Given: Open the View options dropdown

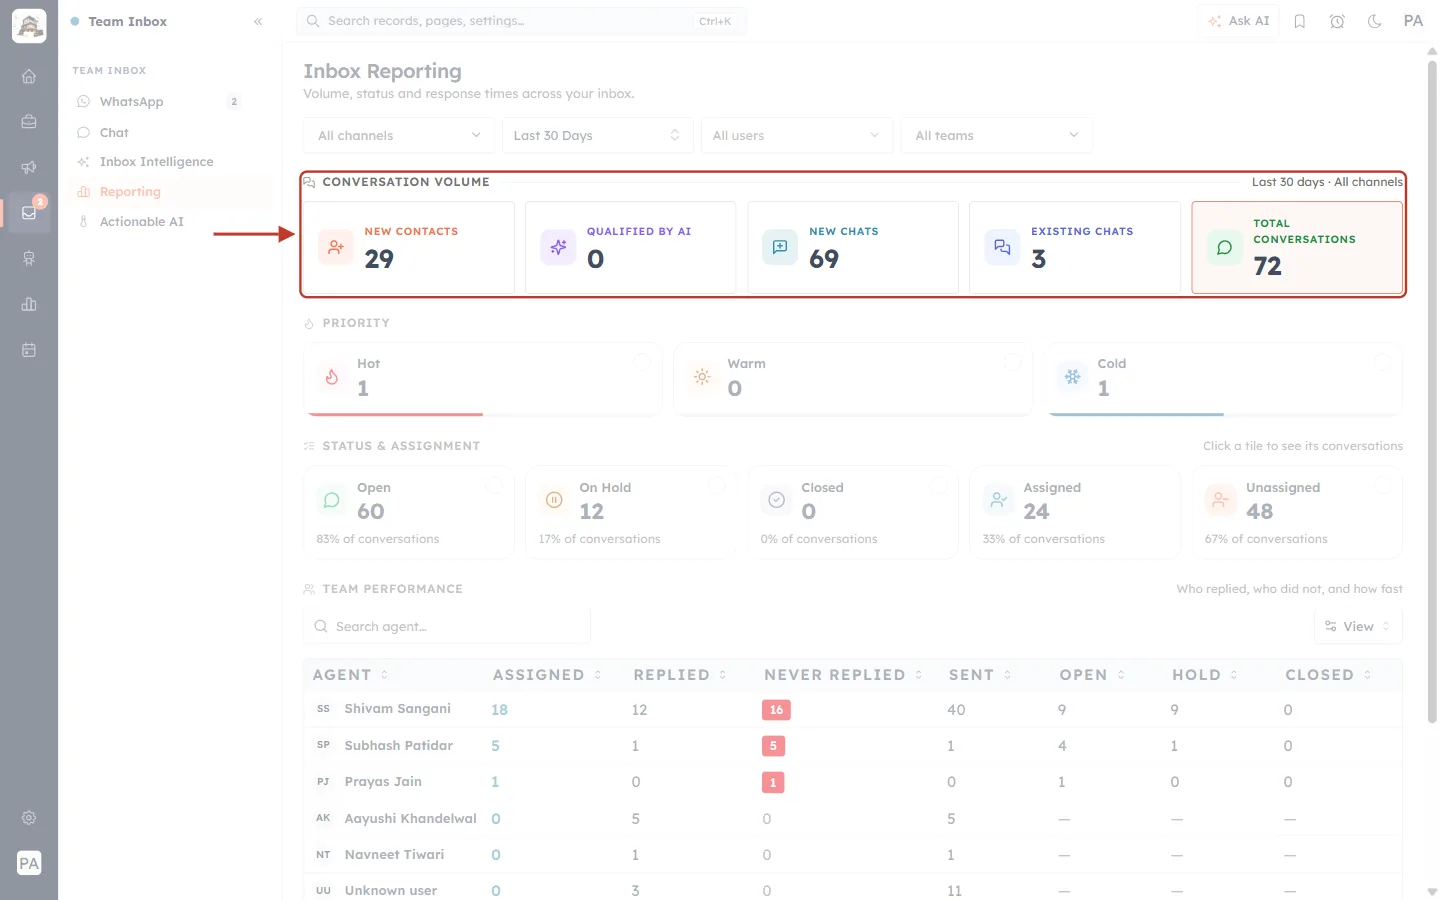Looking at the screenshot, I should [x=1358, y=626].
